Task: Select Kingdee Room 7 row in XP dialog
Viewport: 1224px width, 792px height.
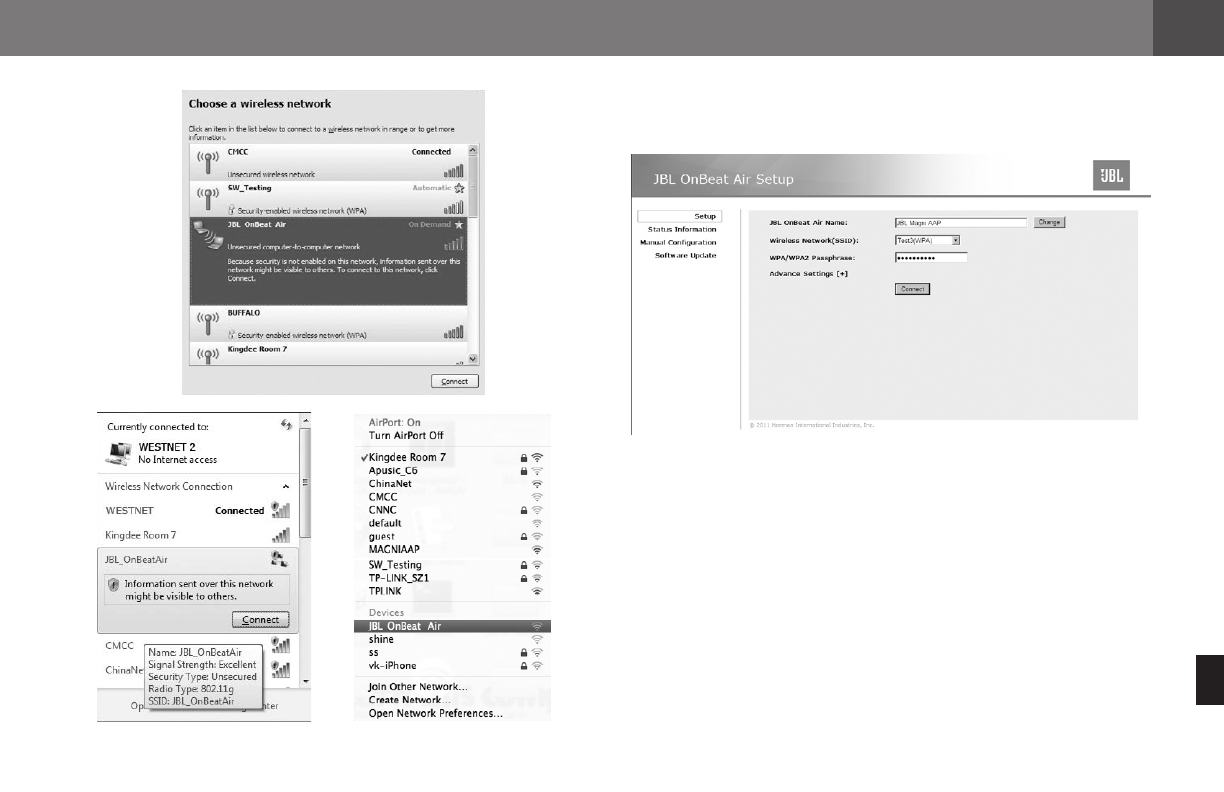Action: (x=328, y=354)
